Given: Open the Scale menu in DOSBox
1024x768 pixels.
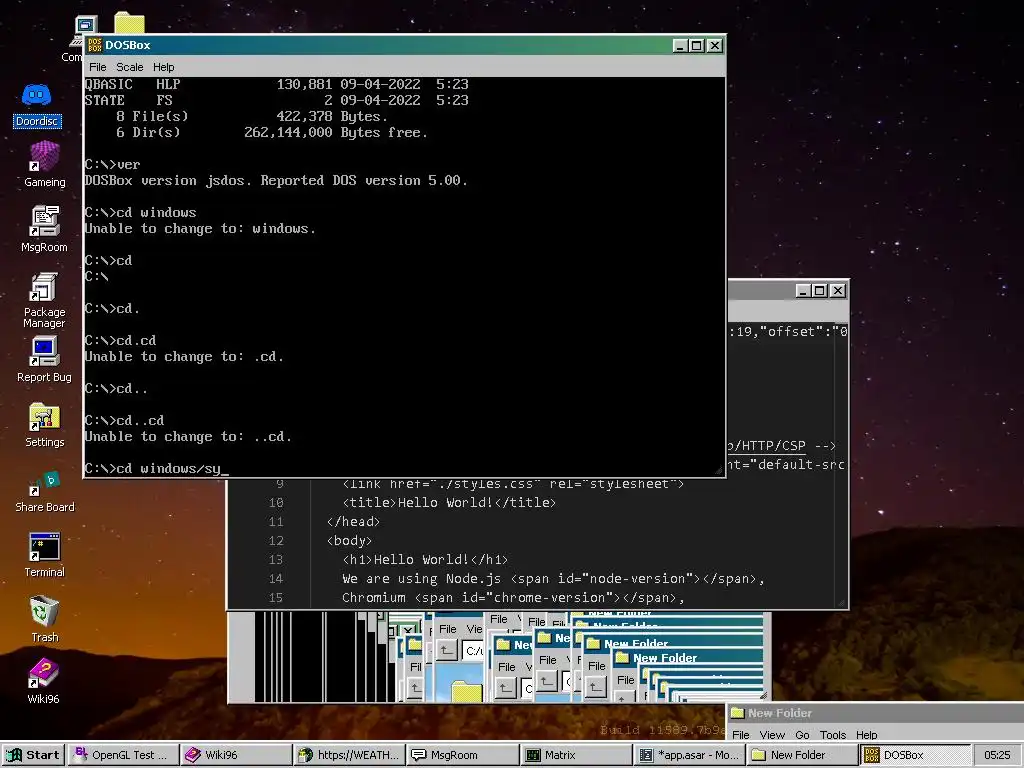Looking at the screenshot, I should click(x=129, y=67).
